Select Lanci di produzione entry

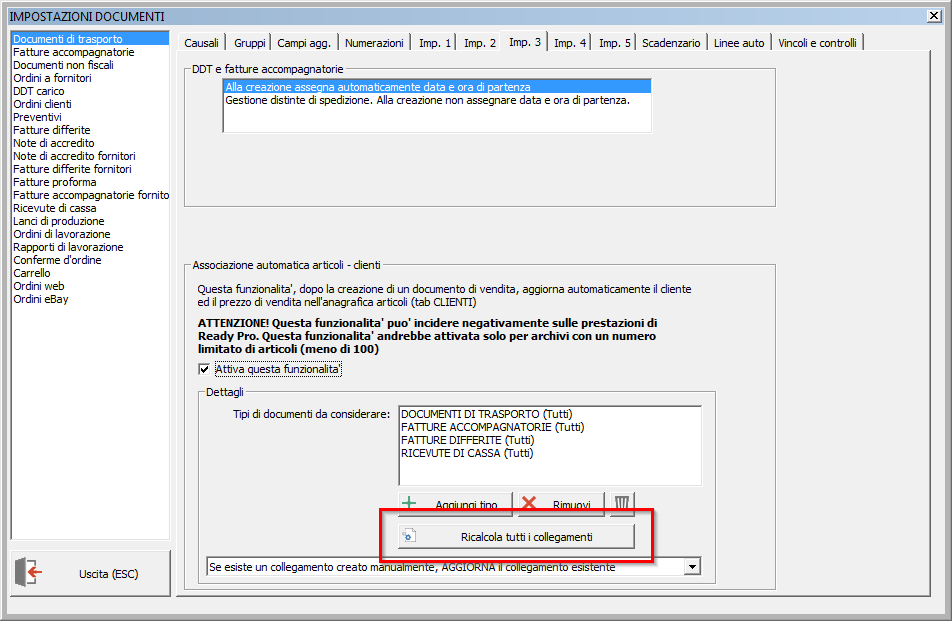pyautogui.click(x=90, y=221)
